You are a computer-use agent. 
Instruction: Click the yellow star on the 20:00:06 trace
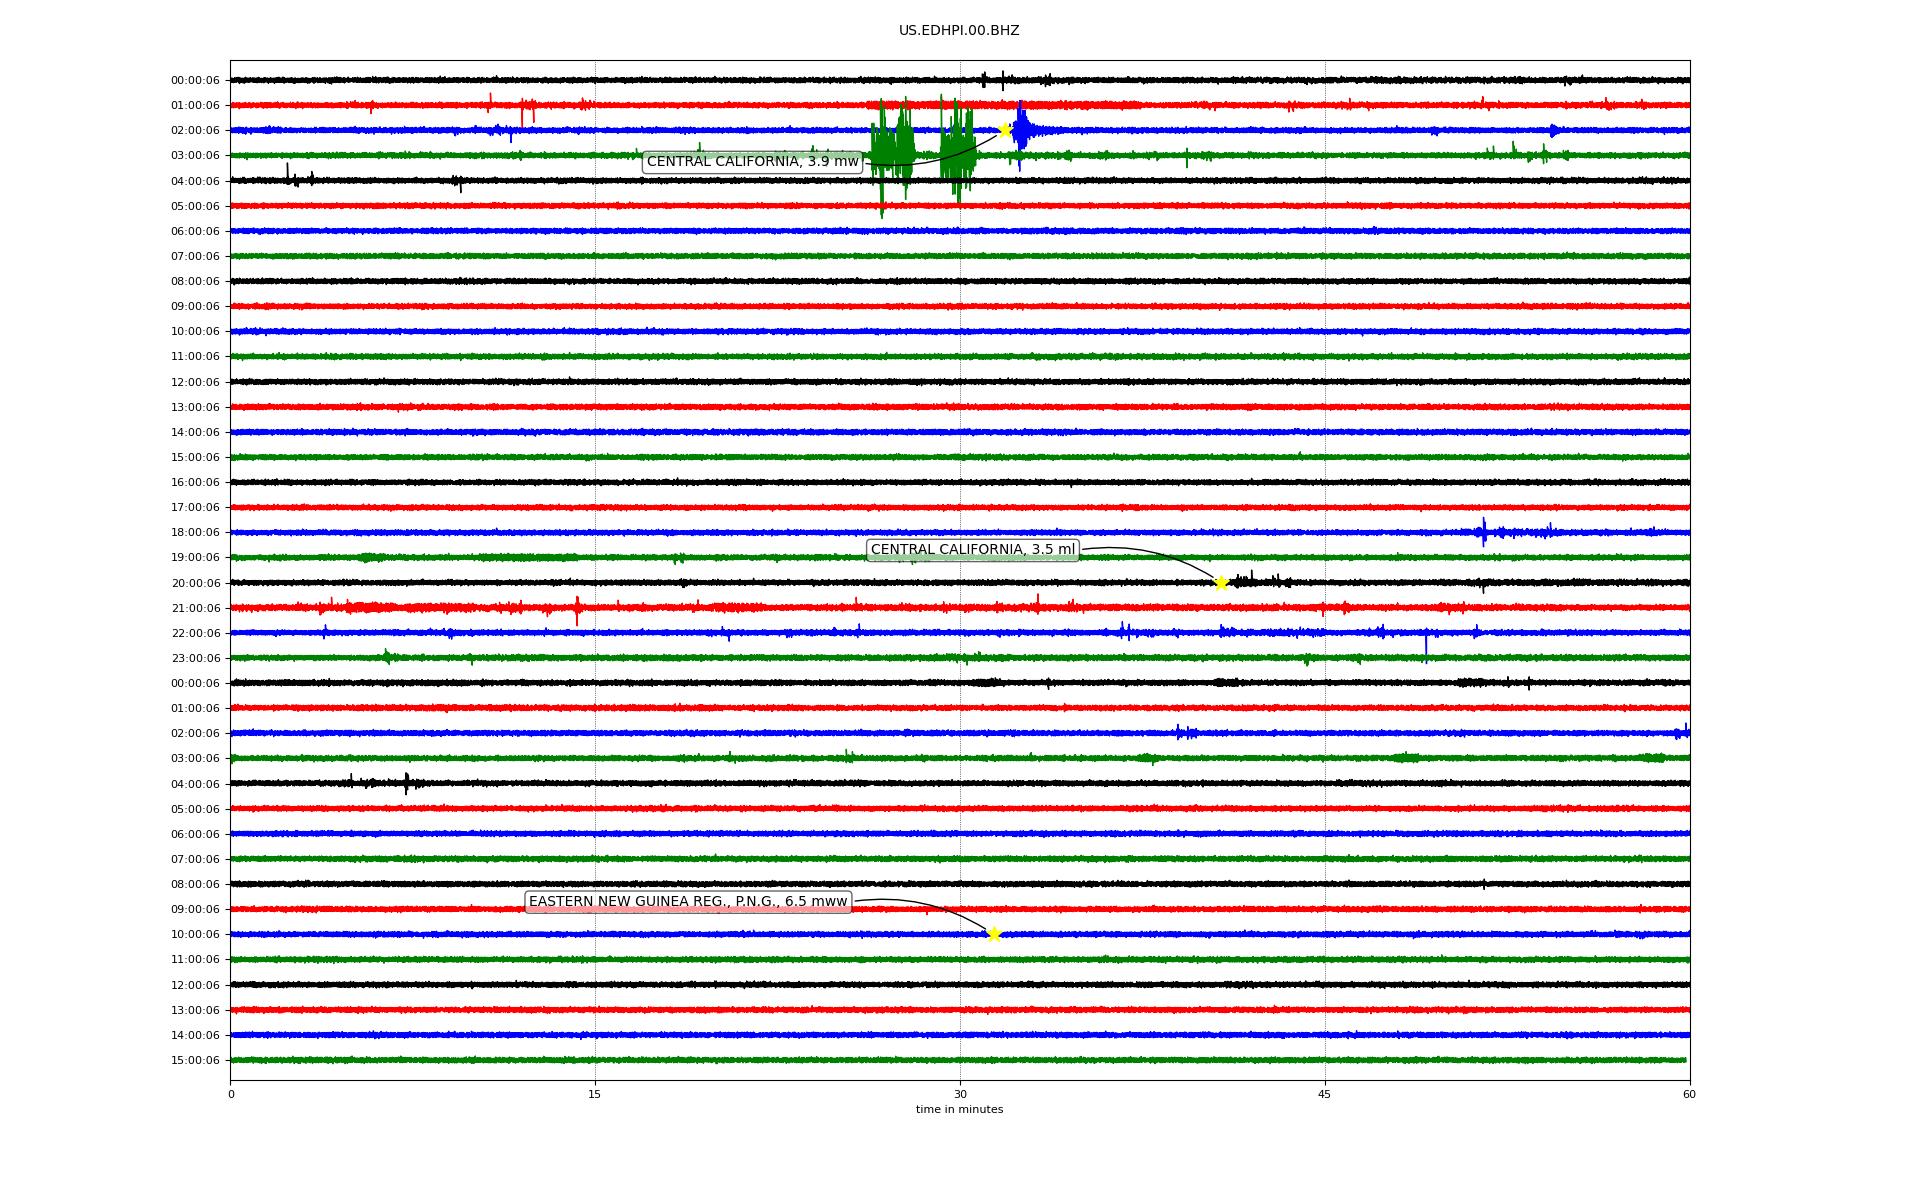[1221, 583]
